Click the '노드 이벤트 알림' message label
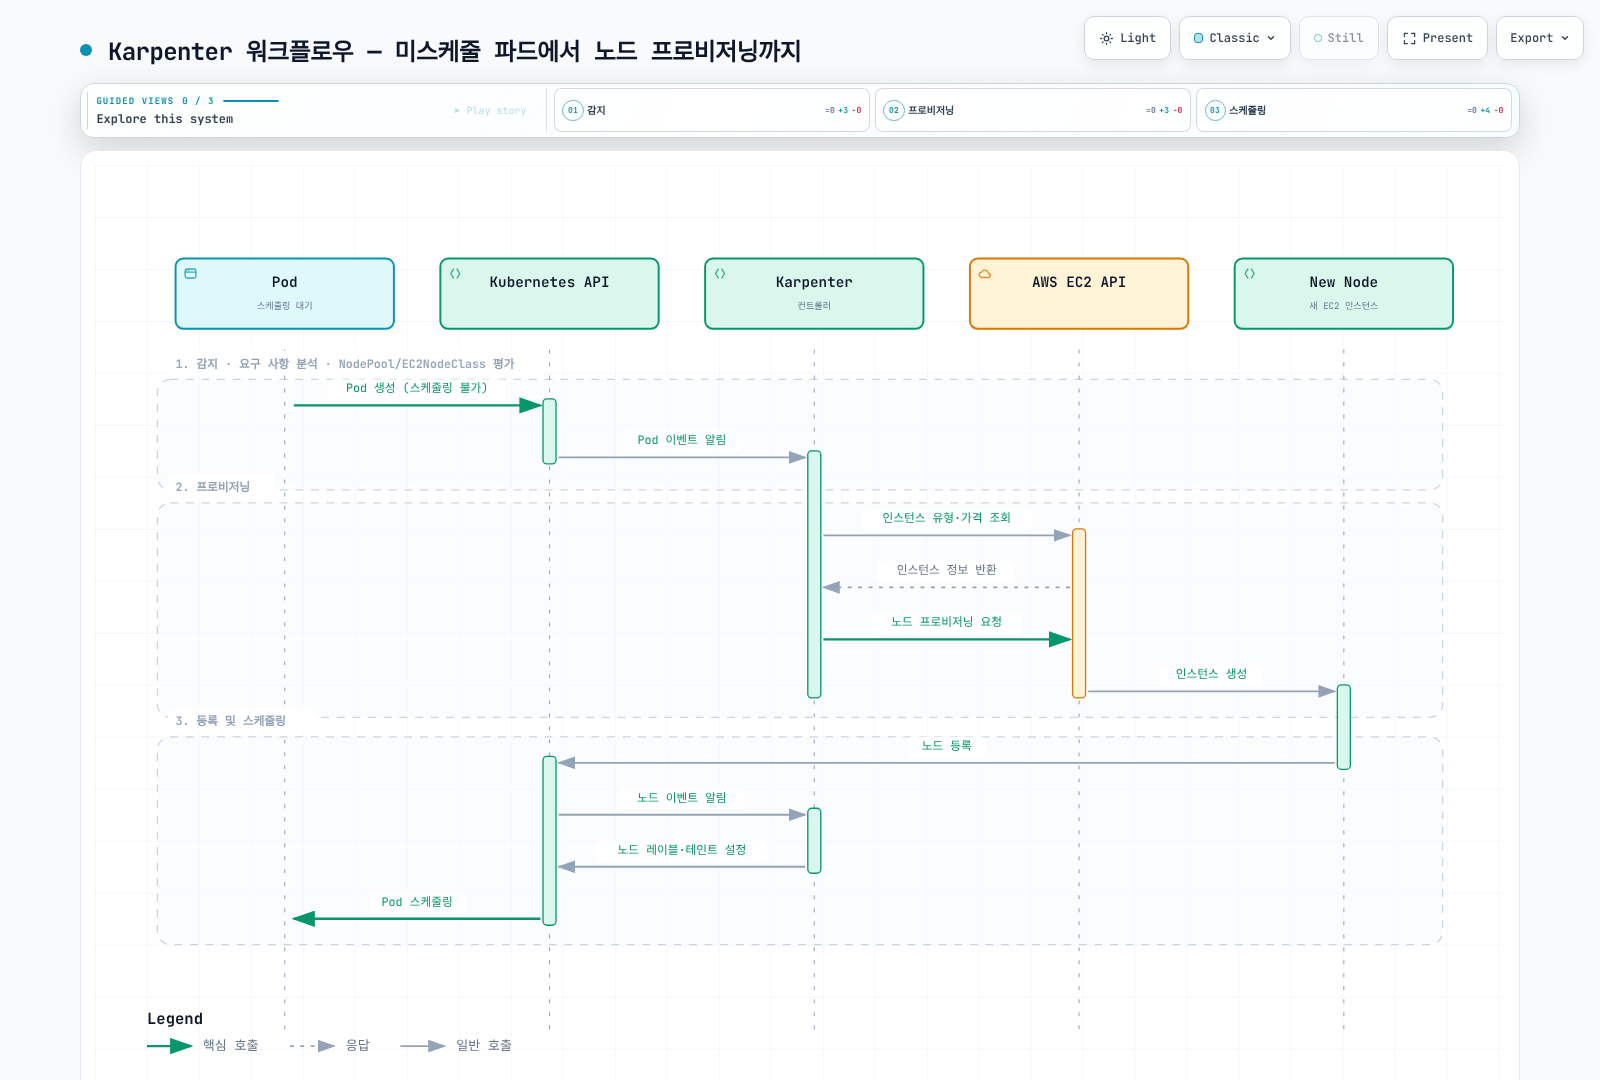This screenshot has width=1600, height=1080. [x=682, y=798]
